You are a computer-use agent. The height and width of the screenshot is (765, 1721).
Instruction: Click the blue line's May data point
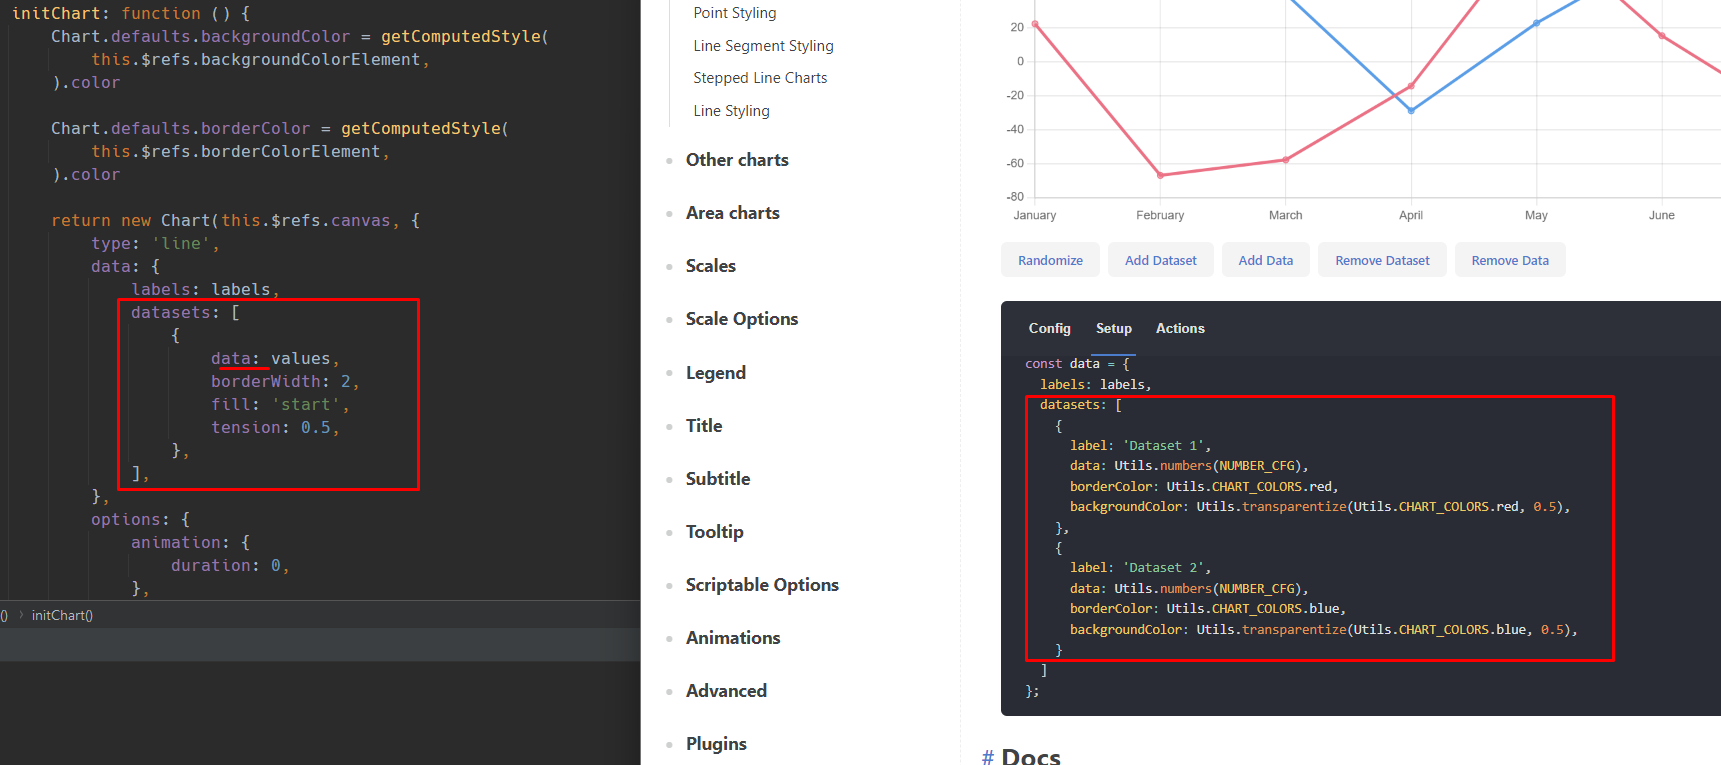point(1536,23)
